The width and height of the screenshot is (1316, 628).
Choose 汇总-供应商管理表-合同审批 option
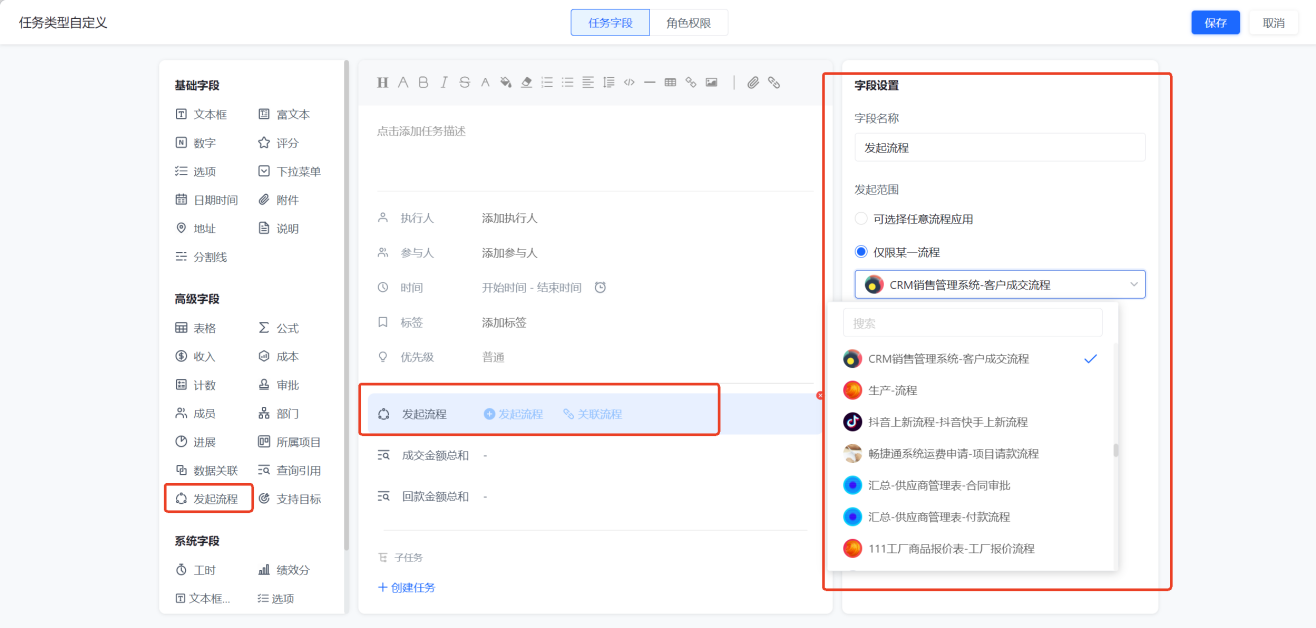[x=973, y=485]
